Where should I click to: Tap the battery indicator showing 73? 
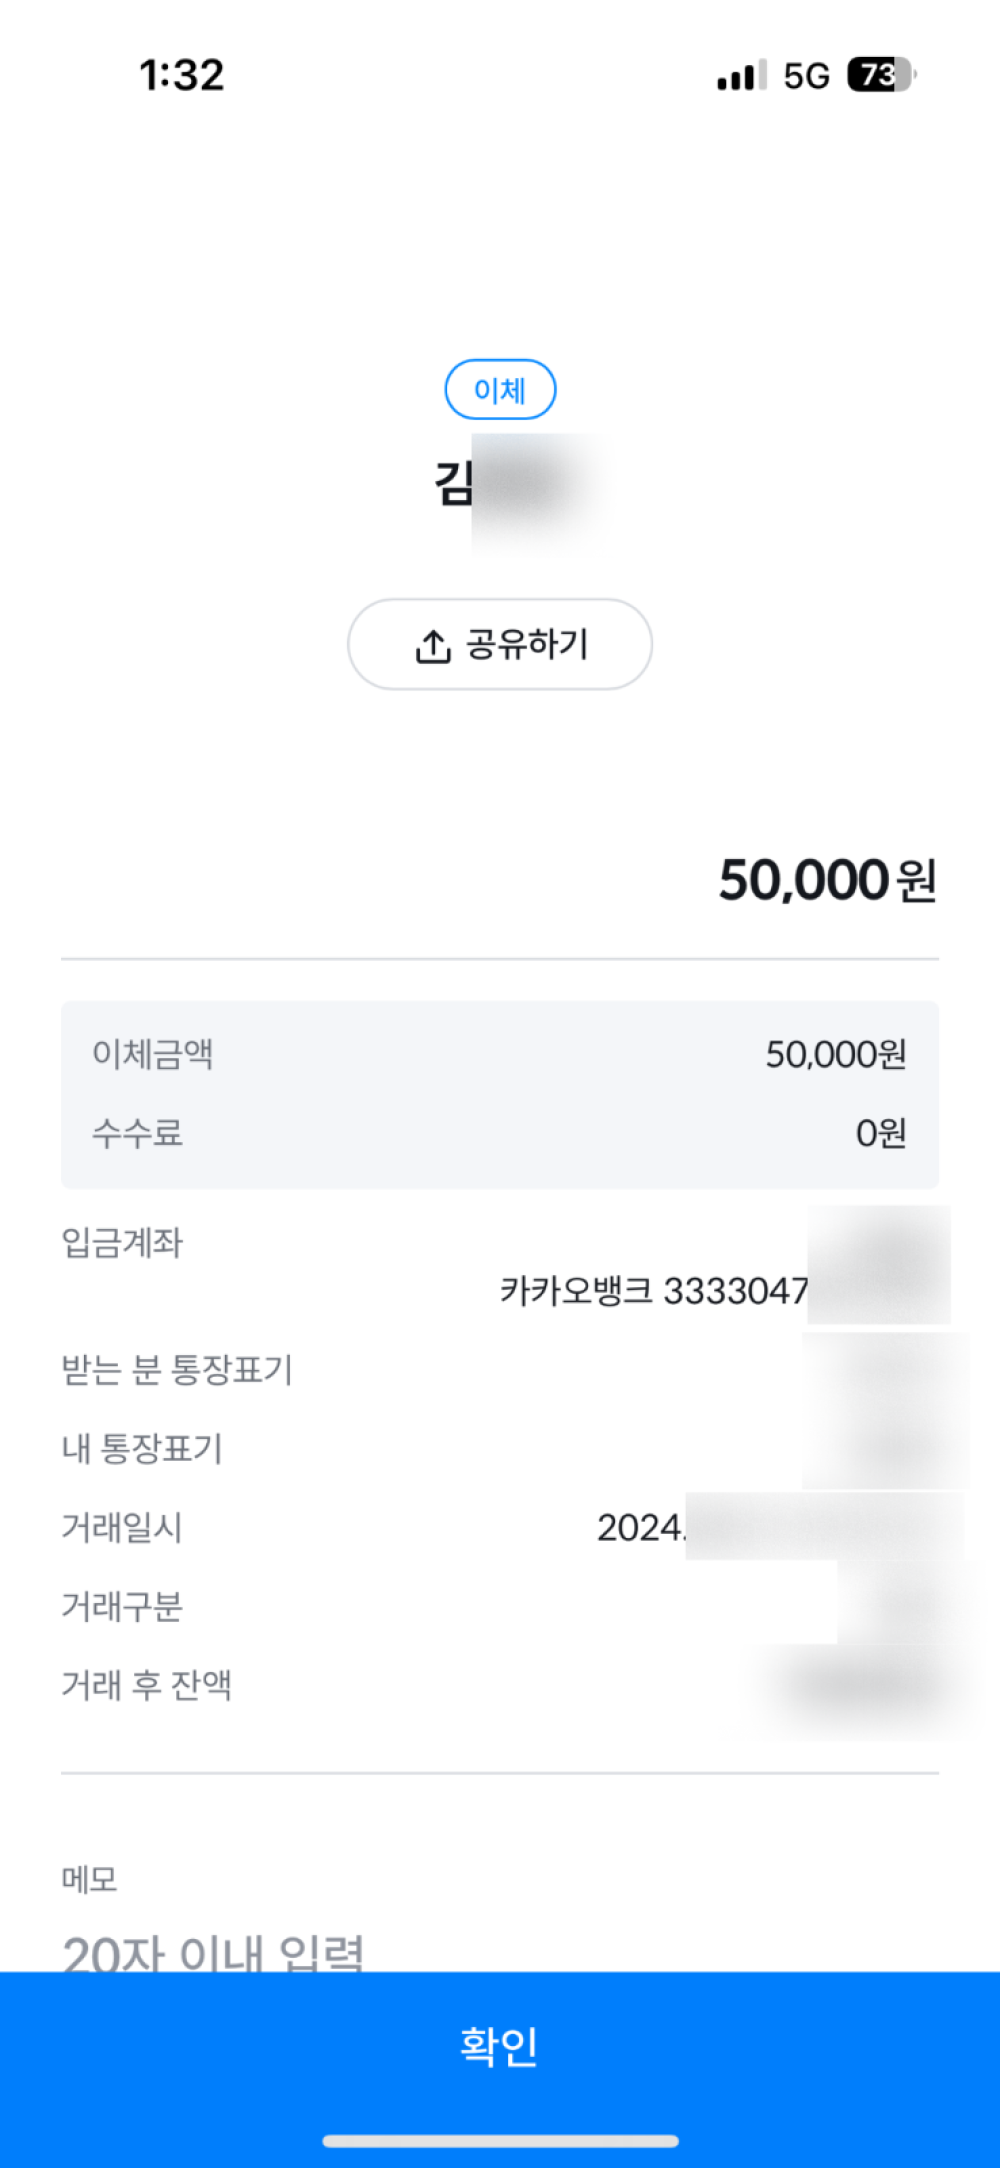coord(881,75)
